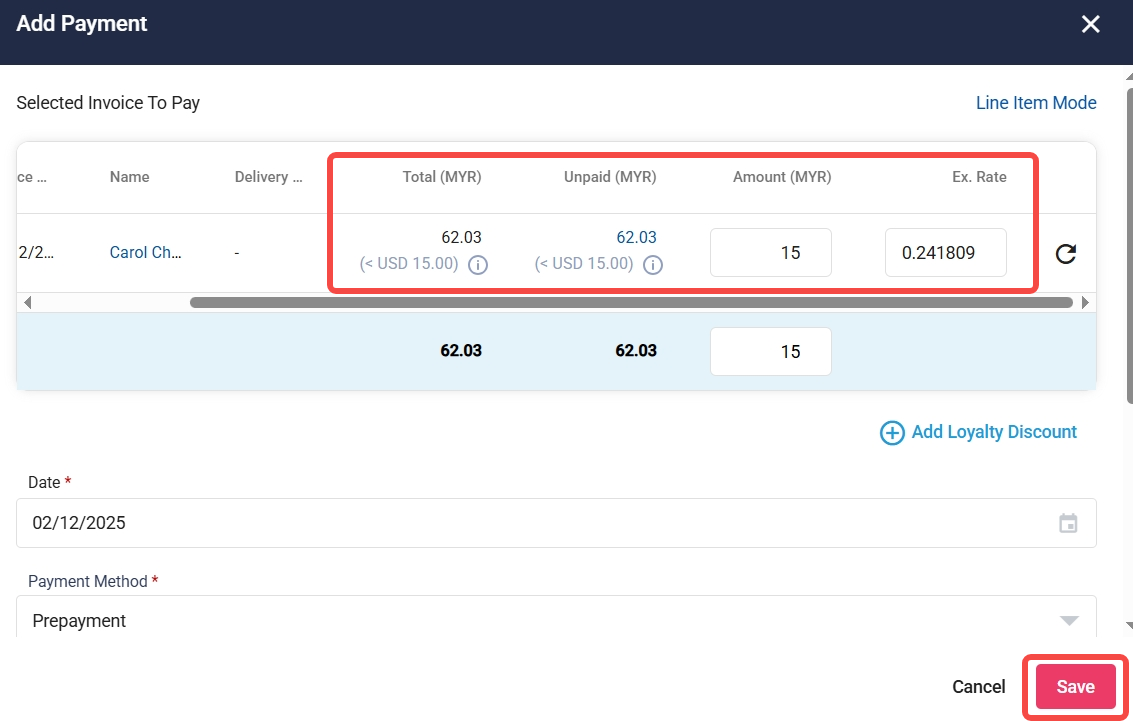Click the horizontal scrollbar thumb of the table
Image resolution: width=1133 pixels, height=727 pixels.
631,302
